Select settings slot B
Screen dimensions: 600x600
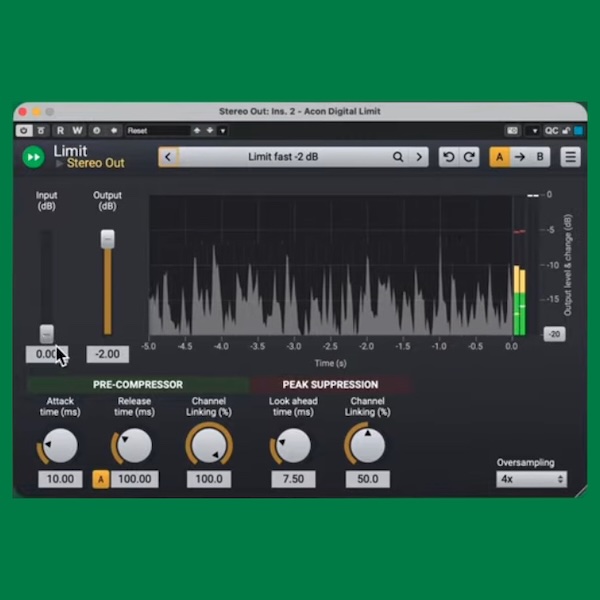click(540, 157)
